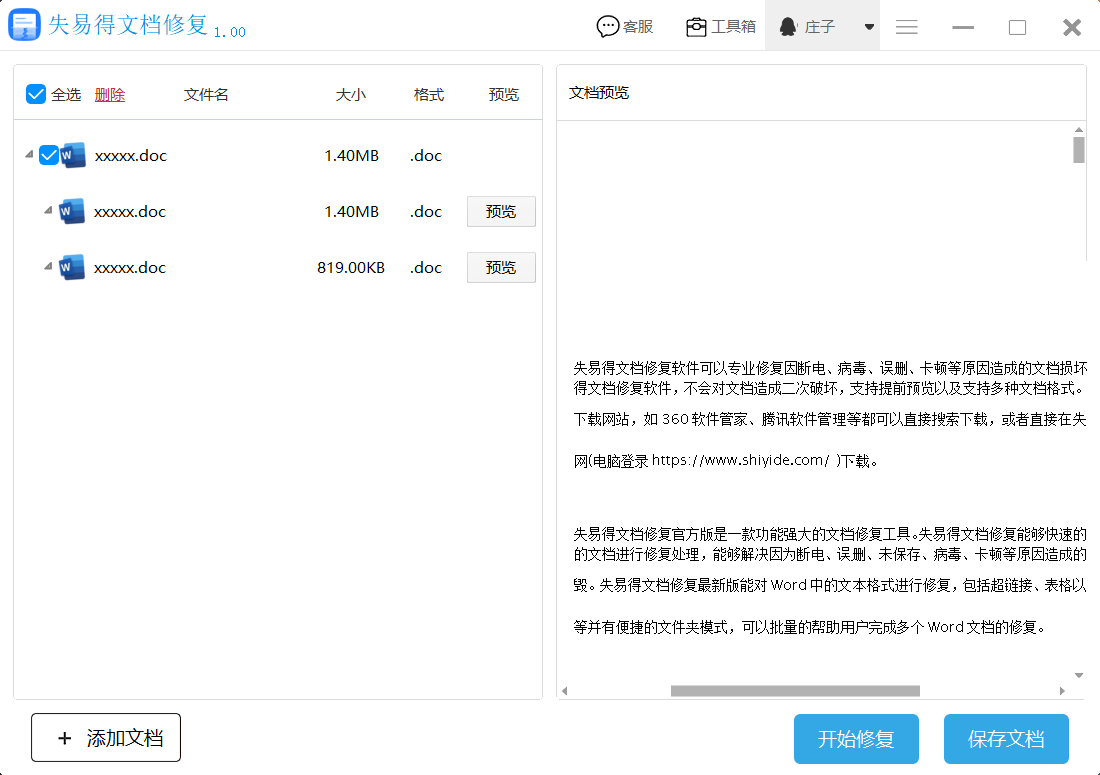The height and width of the screenshot is (775, 1100).
Task: Sort by 大小 column header
Action: (350, 94)
